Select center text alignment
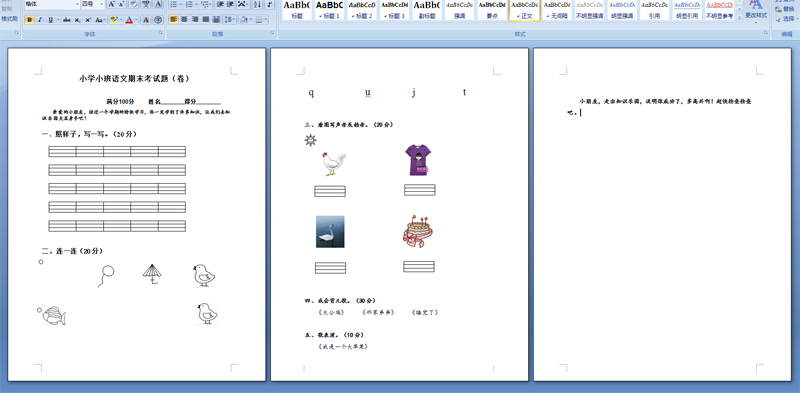This screenshot has height=393, width=800. (184, 19)
